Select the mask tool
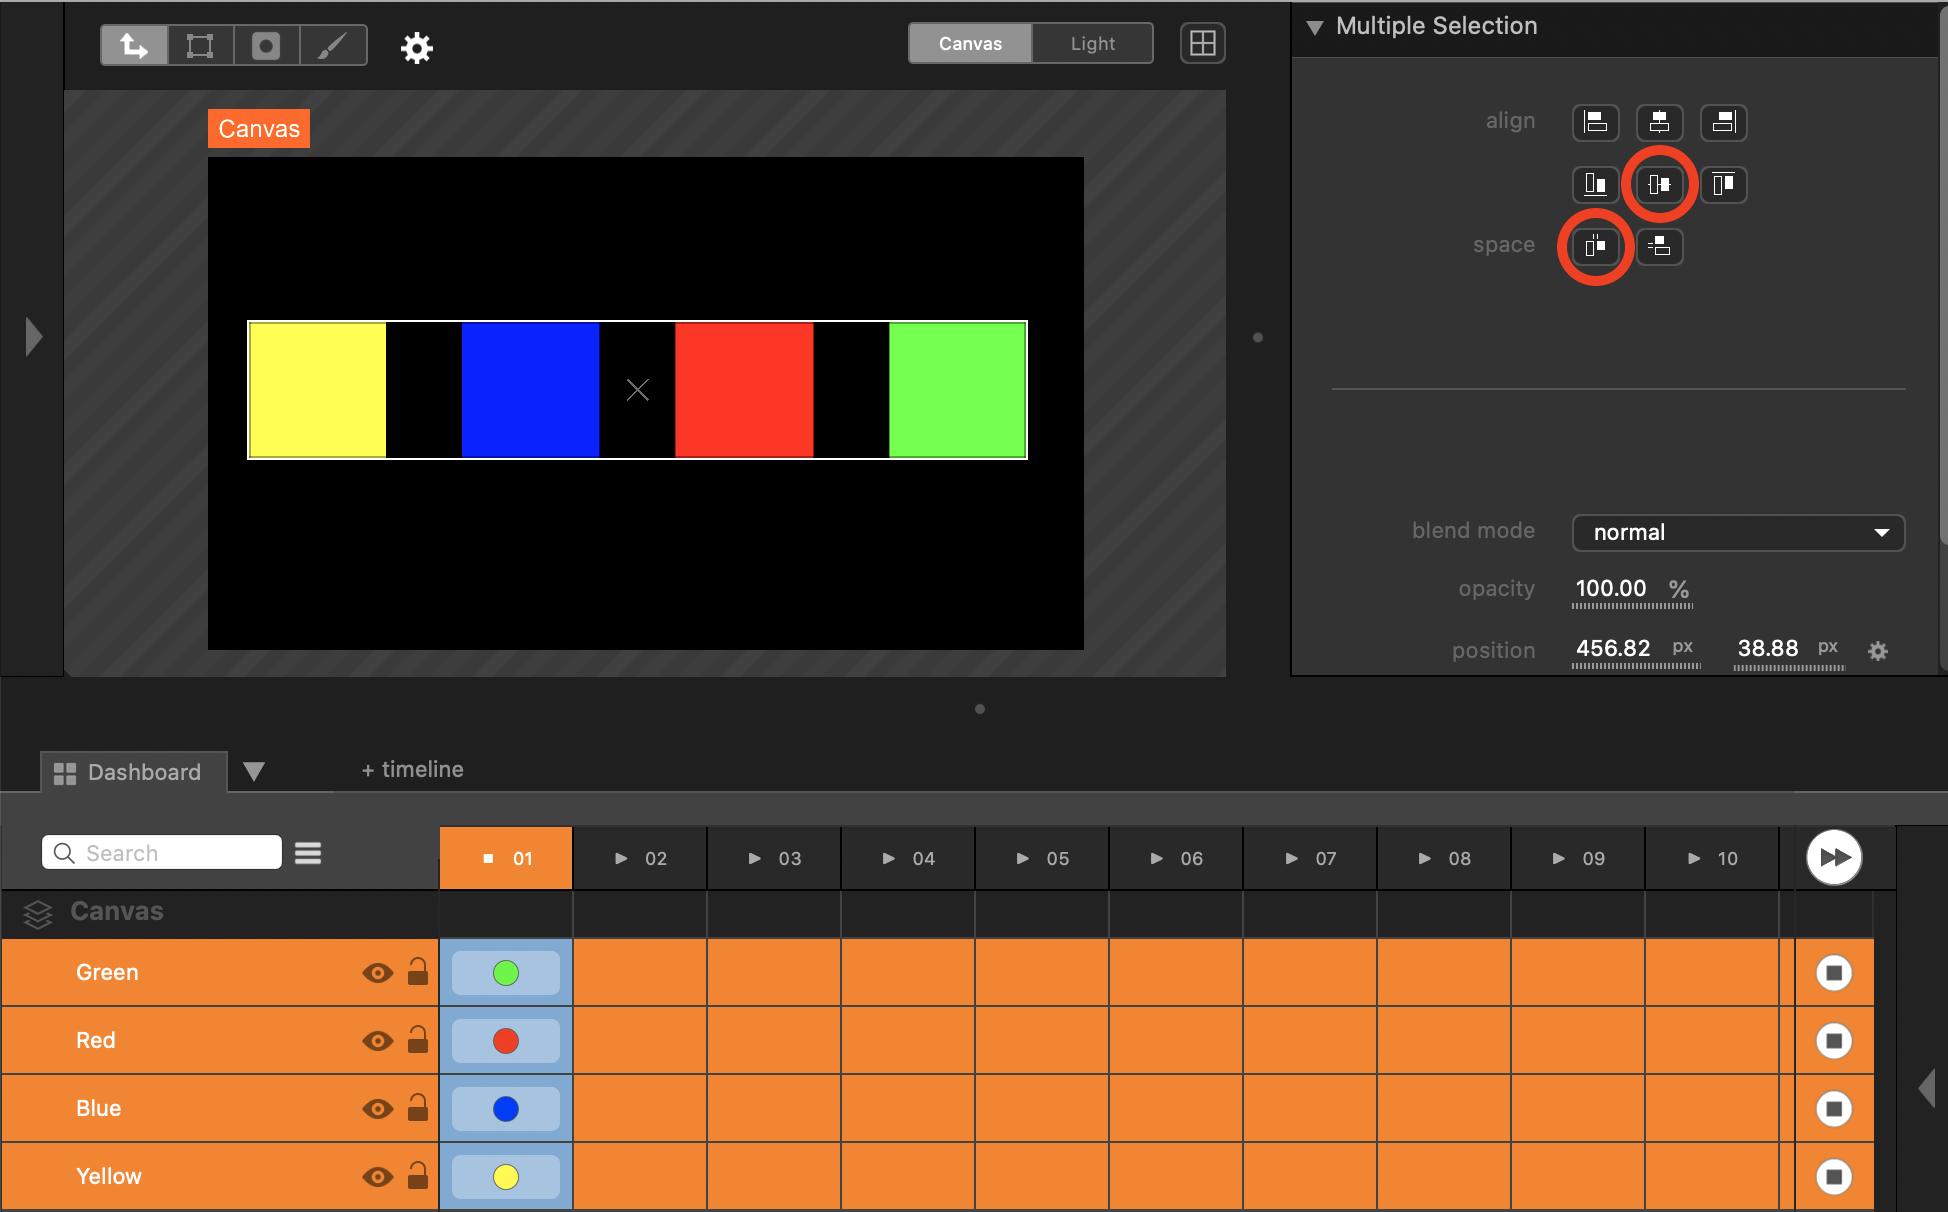 pos(266,46)
